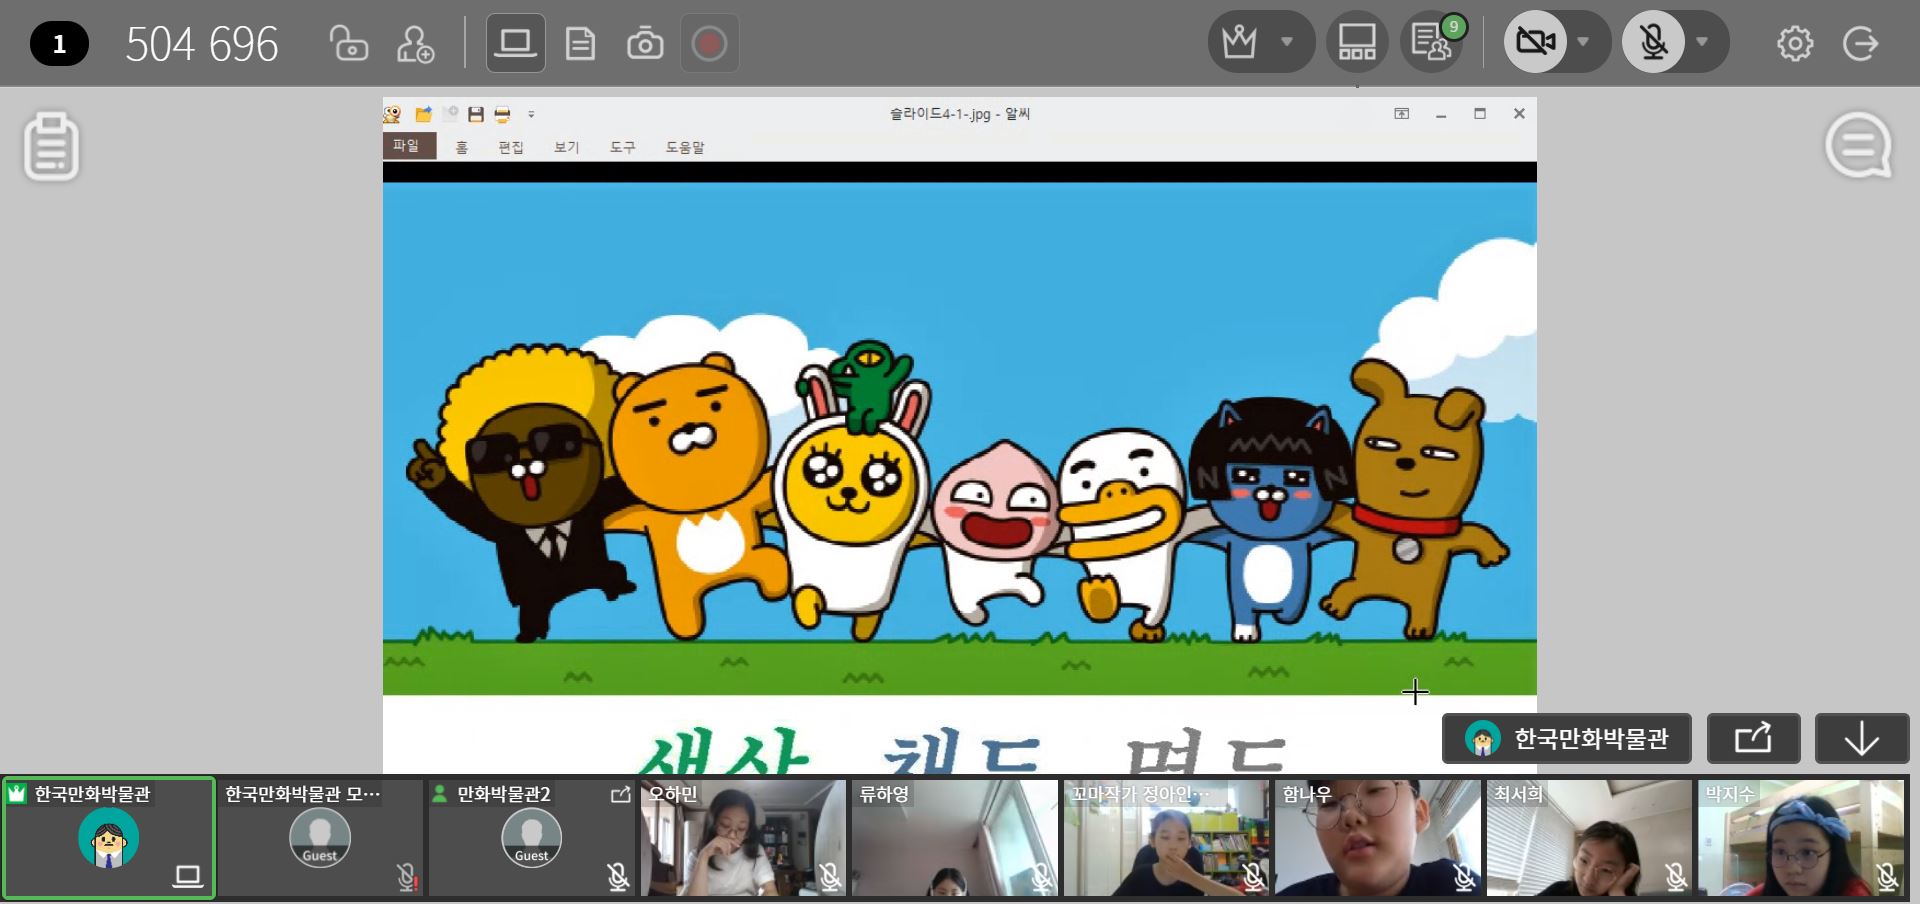The width and height of the screenshot is (1920, 904).
Task: Click the muted mic icon on 최서희 tile
Action: point(1676,877)
